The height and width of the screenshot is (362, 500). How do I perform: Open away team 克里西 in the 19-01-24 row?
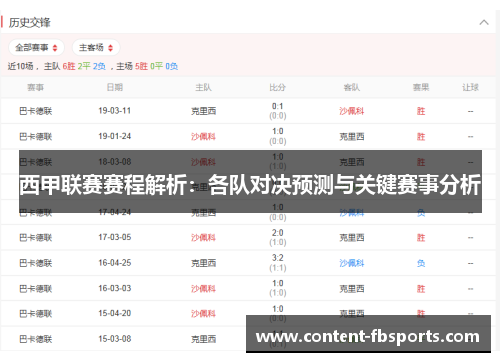tap(352, 137)
